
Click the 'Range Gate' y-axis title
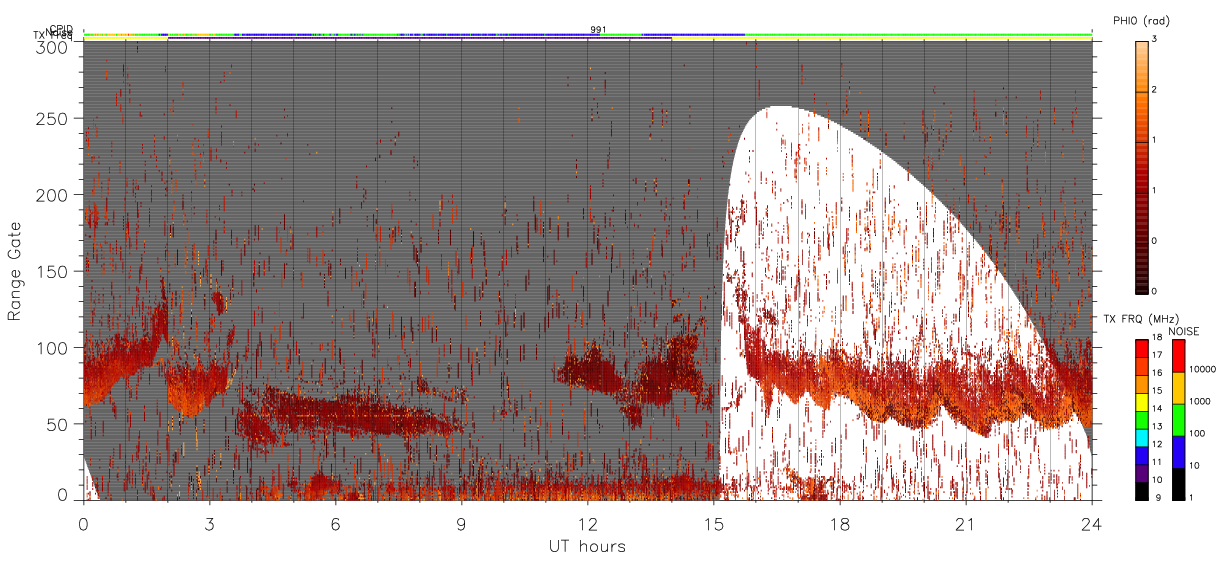pyautogui.click(x=15, y=271)
